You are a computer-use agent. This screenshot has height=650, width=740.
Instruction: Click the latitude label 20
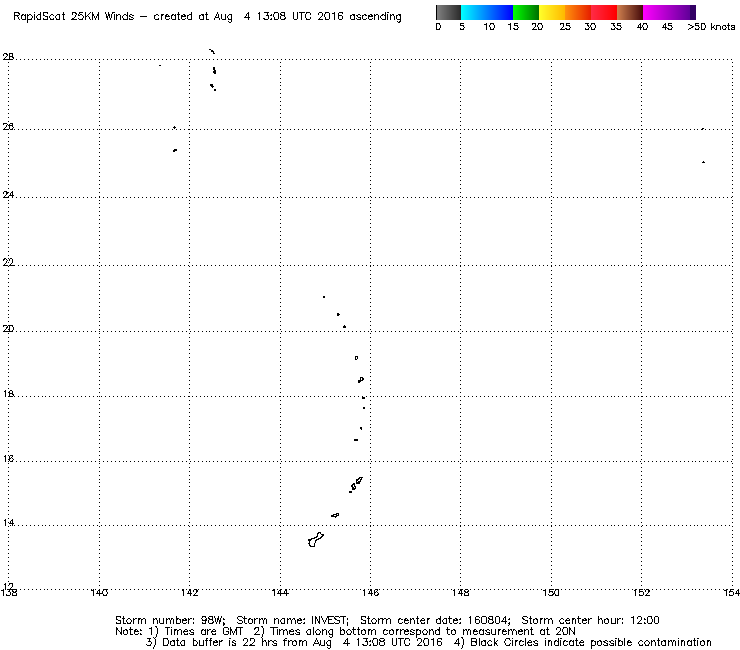(8, 329)
